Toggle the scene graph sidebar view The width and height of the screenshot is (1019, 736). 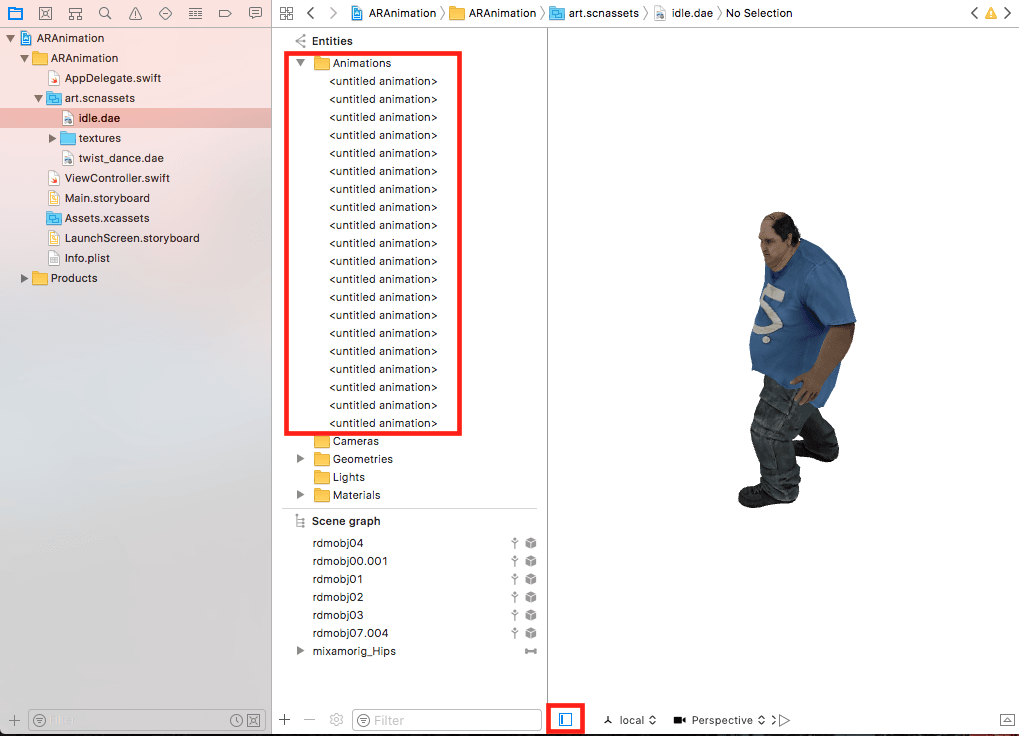pos(566,719)
